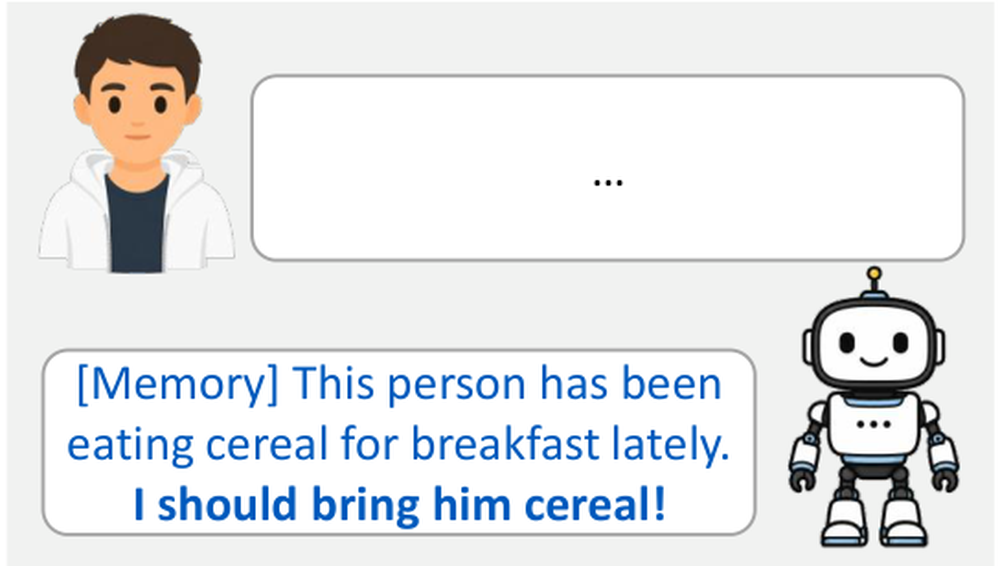
Task: Click the empty user speech bubble
Action: [608, 168]
